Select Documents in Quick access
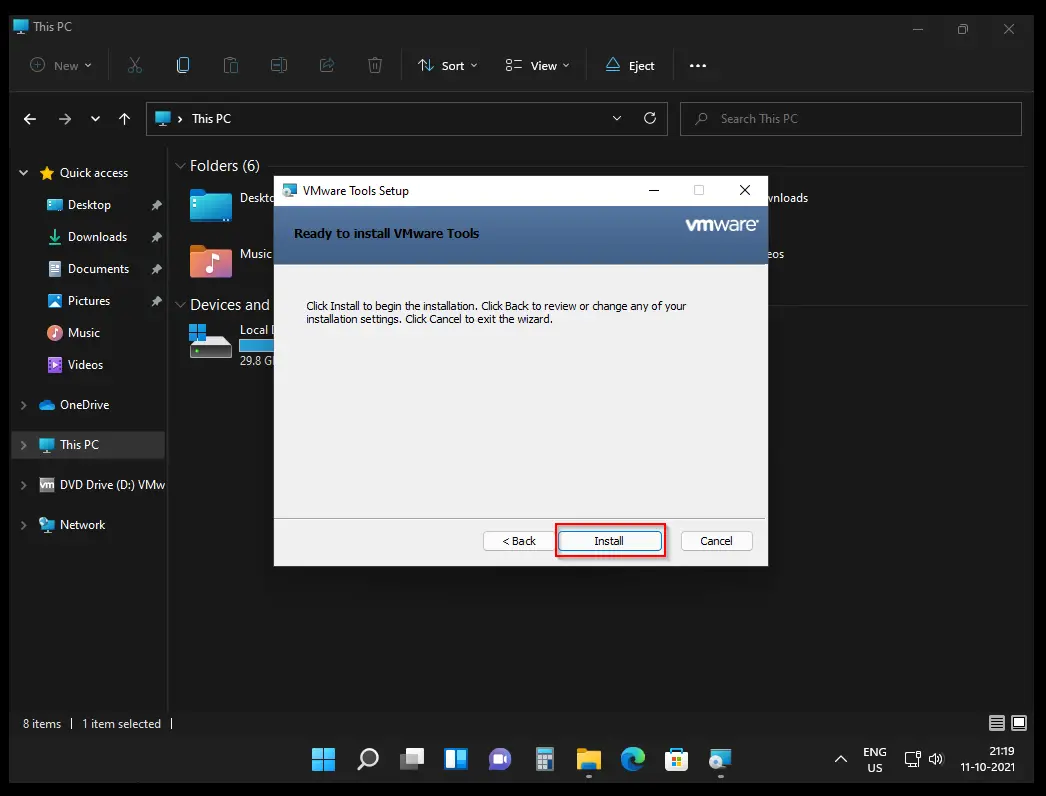Screen dimensions: 1046x796 point(99,269)
